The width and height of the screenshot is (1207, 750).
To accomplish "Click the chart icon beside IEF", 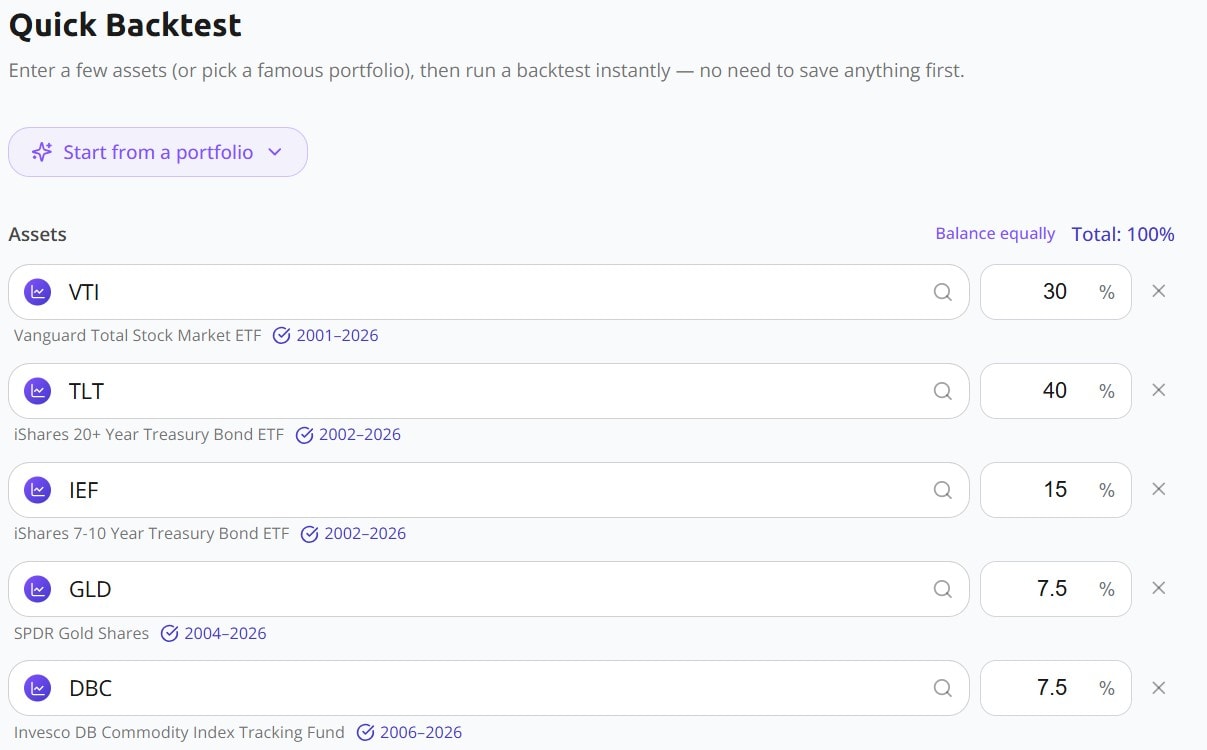I will 38,490.
